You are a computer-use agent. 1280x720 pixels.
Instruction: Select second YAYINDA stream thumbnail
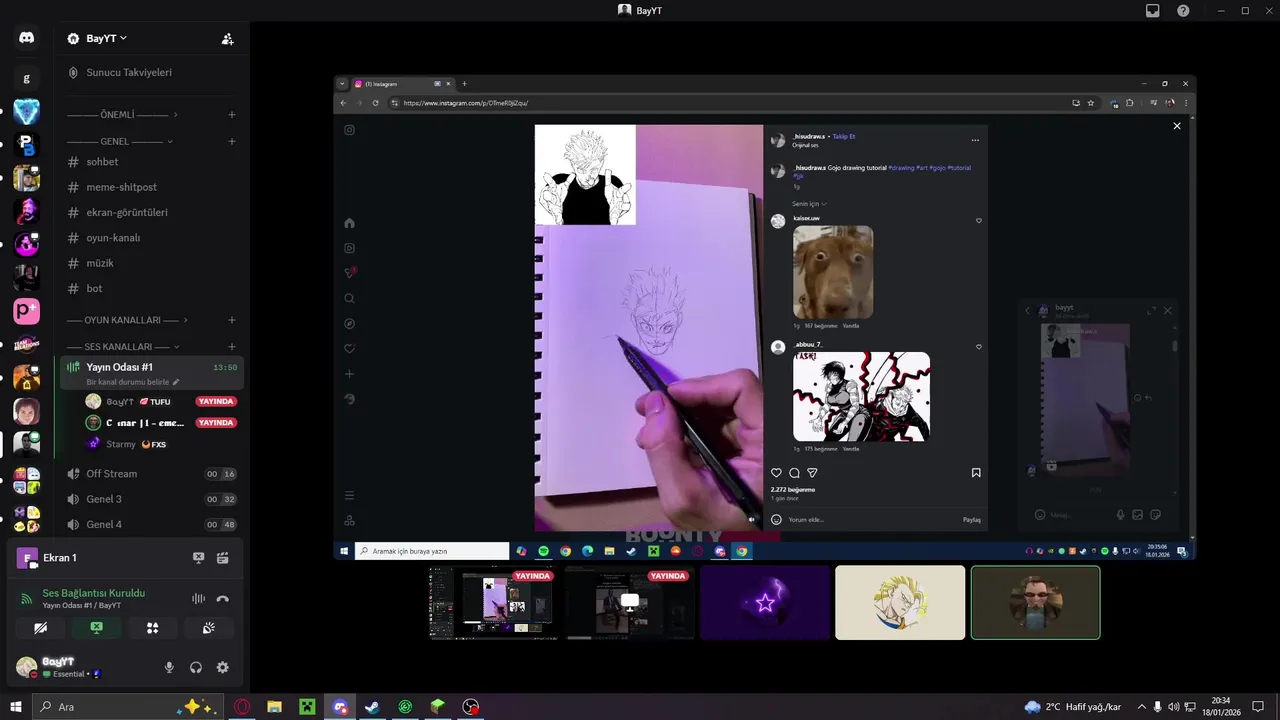point(630,602)
